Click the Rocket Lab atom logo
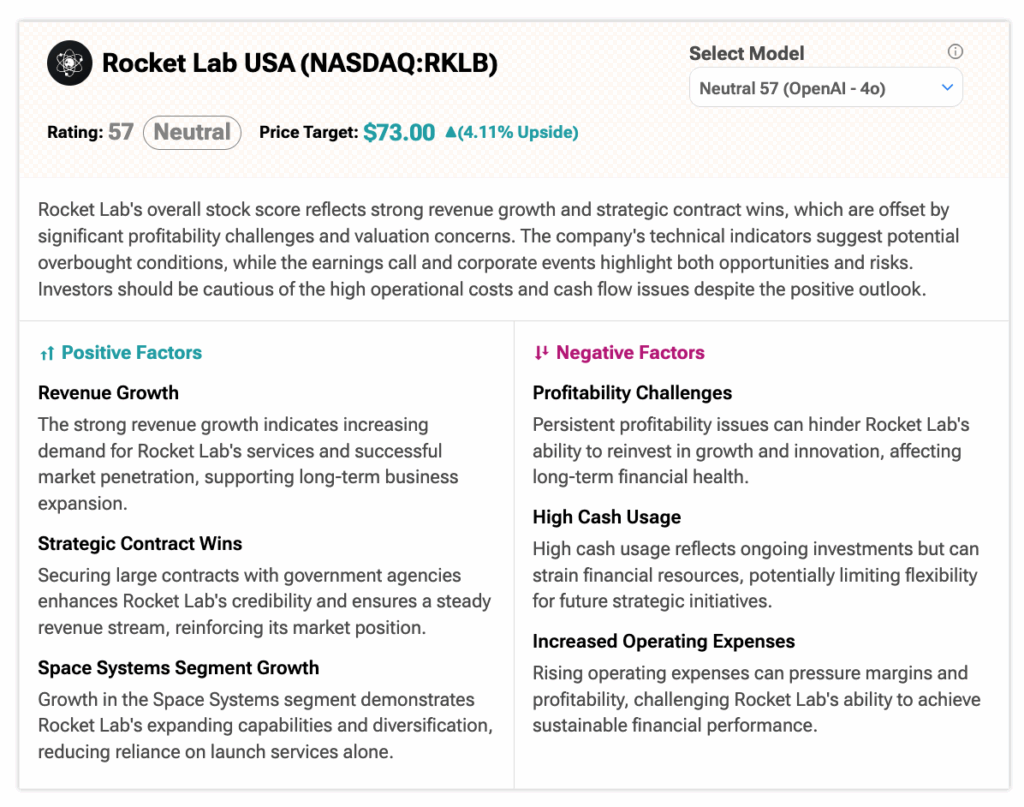The width and height of the screenshot is (1024, 807). point(69,64)
